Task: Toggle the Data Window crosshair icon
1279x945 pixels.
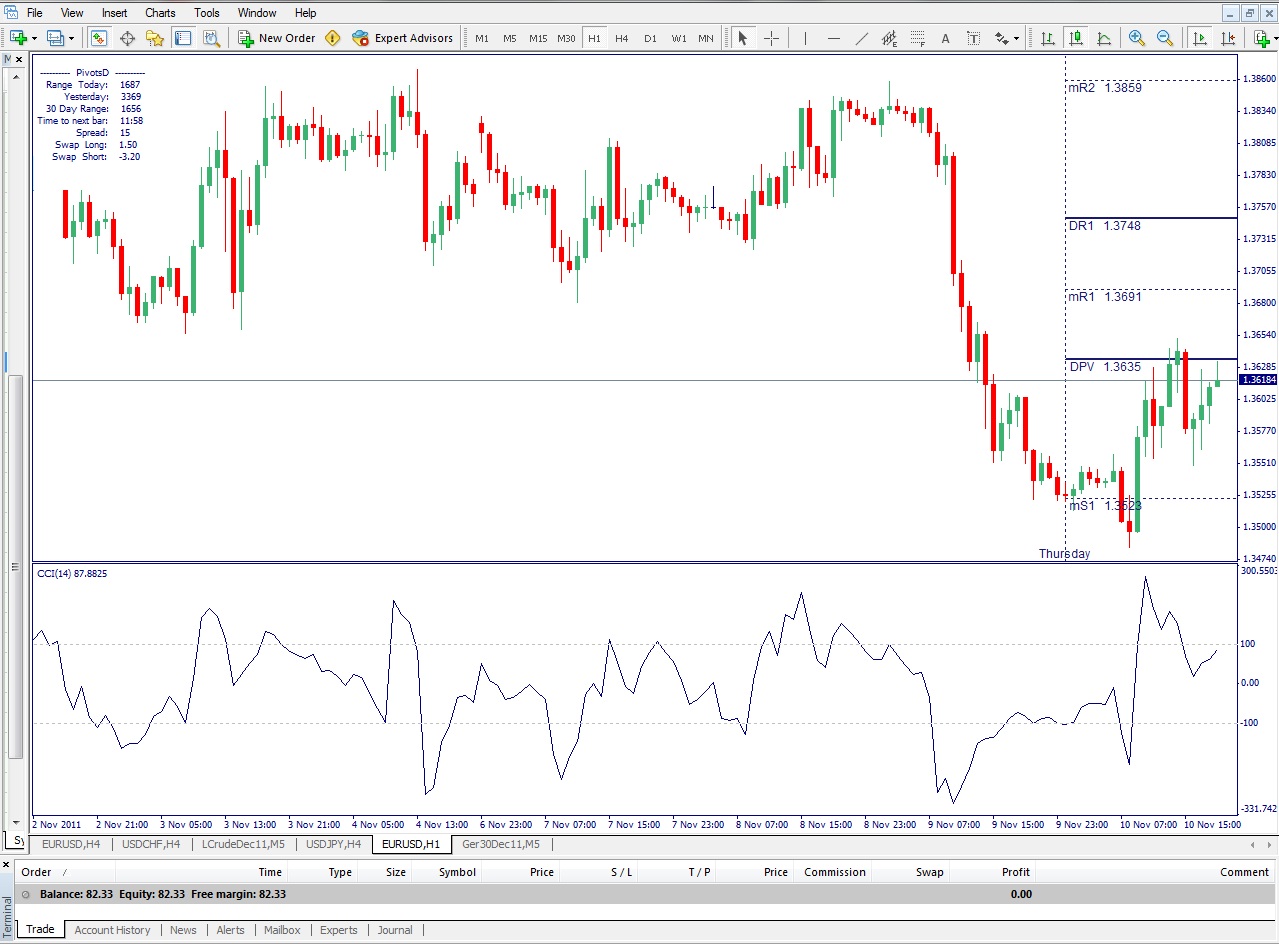Action: click(x=127, y=38)
